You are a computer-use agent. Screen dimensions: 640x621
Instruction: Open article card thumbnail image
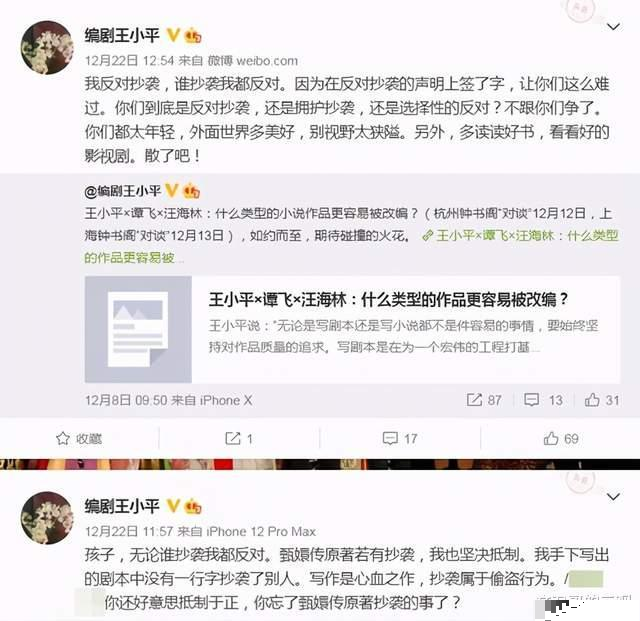138,329
